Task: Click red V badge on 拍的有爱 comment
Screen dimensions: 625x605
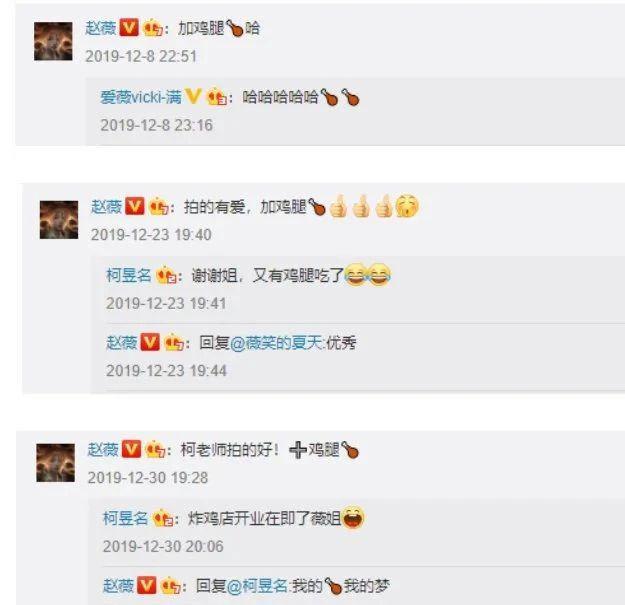Action: 135,206
